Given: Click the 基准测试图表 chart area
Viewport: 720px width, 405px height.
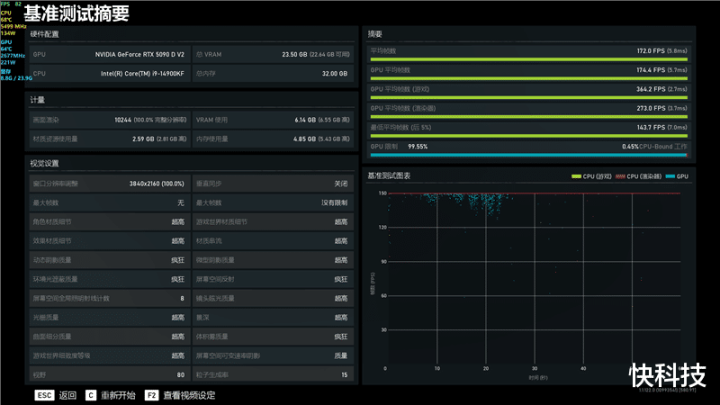Looking at the screenshot, I should tap(528, 280).
